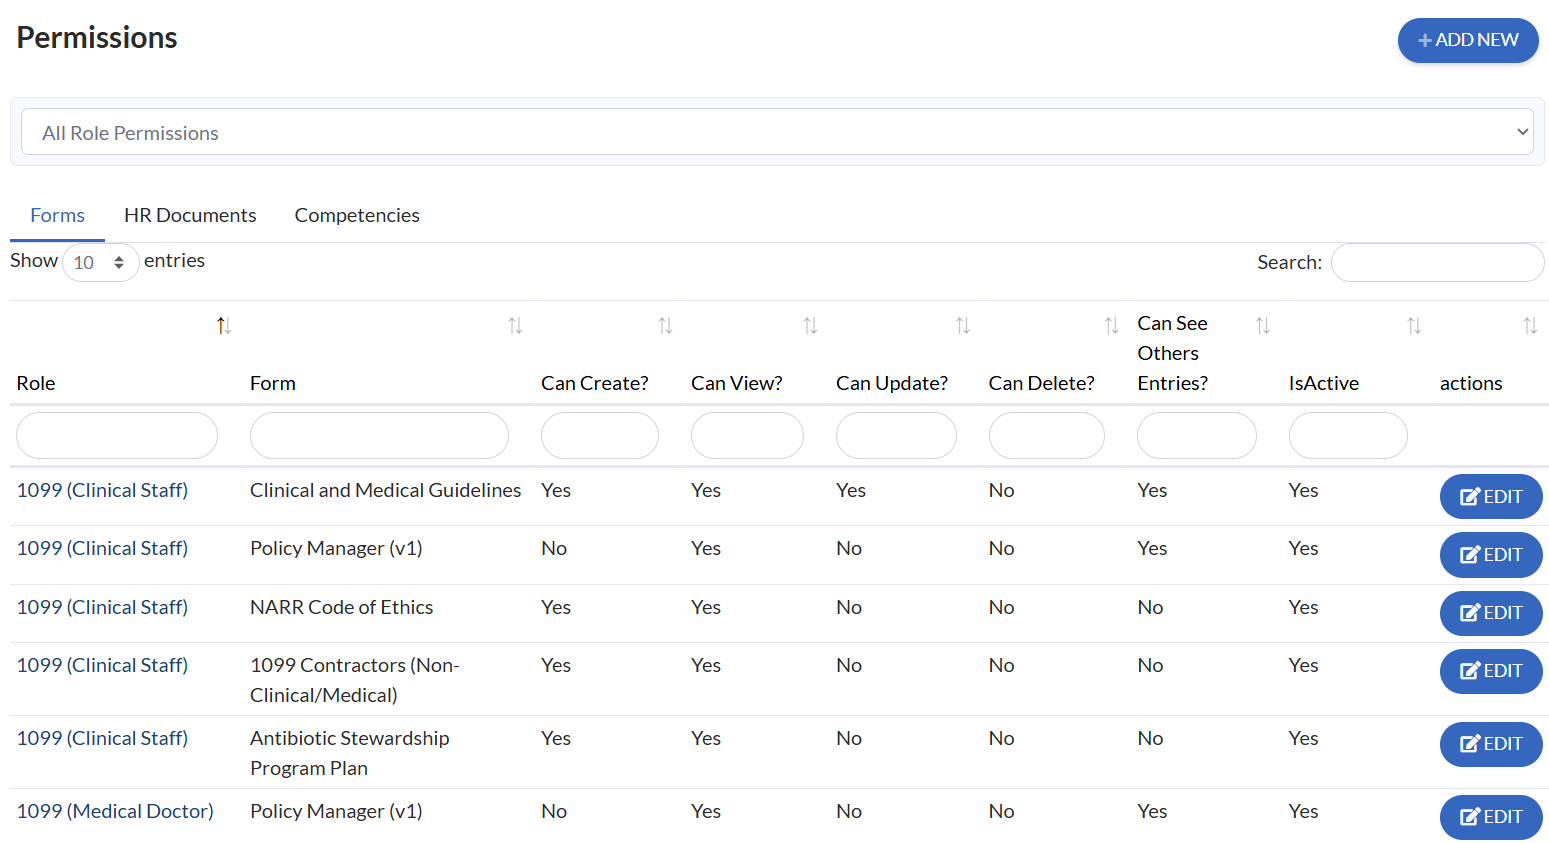Open the All Role Permissions dropdown
The image size is (1549, 844).
pos(777,132)
